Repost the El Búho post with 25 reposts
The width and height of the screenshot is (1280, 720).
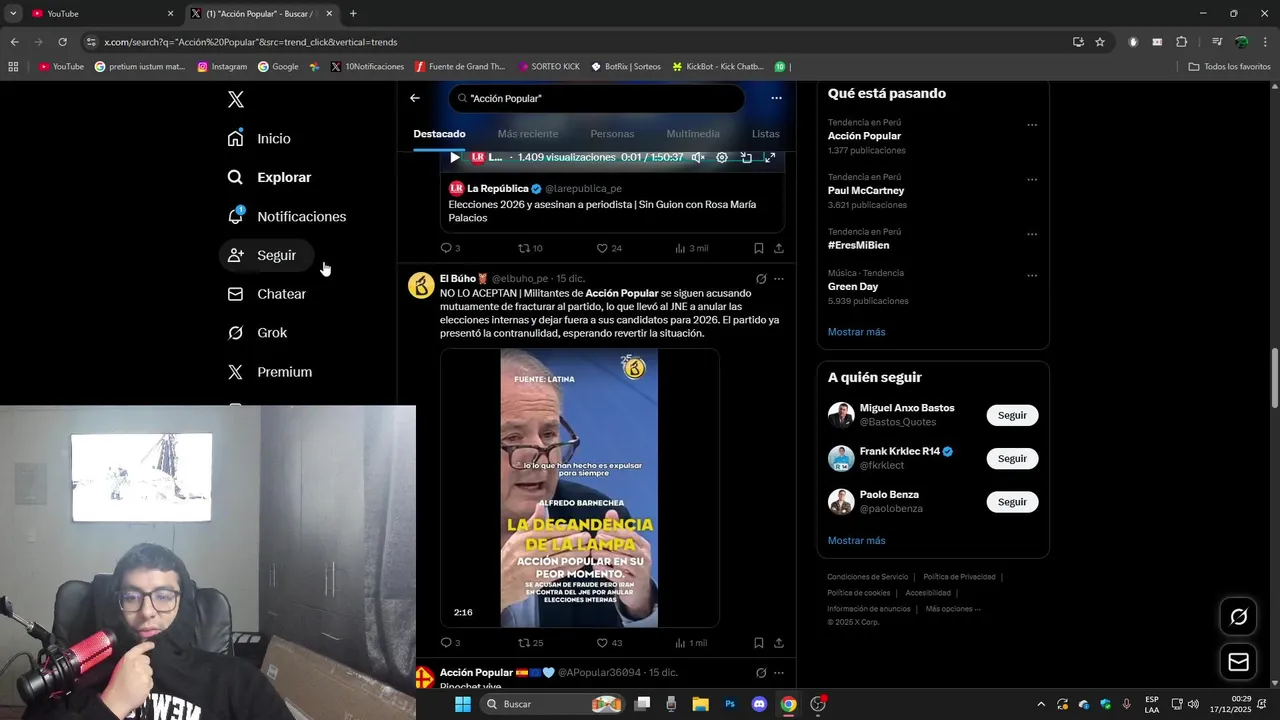(530, 643)
